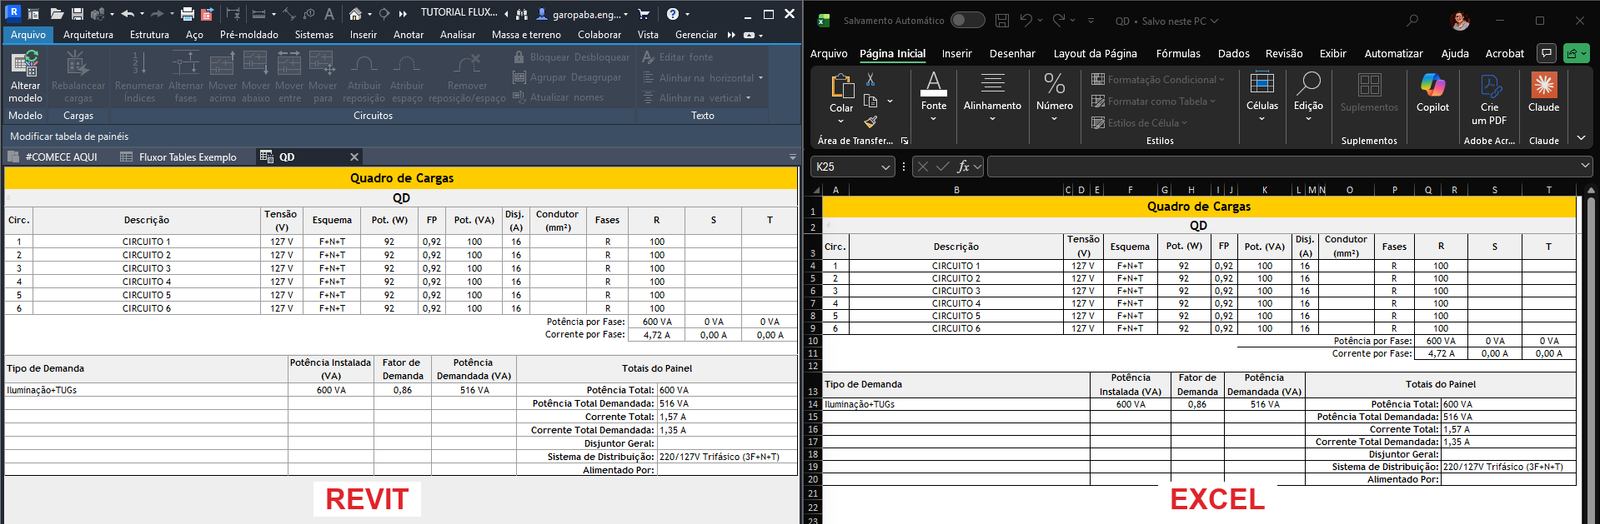Click the Revit undo arrow
Image resolution: width=1600 pixels, height=524 pixels.
(x=127, y=14)
